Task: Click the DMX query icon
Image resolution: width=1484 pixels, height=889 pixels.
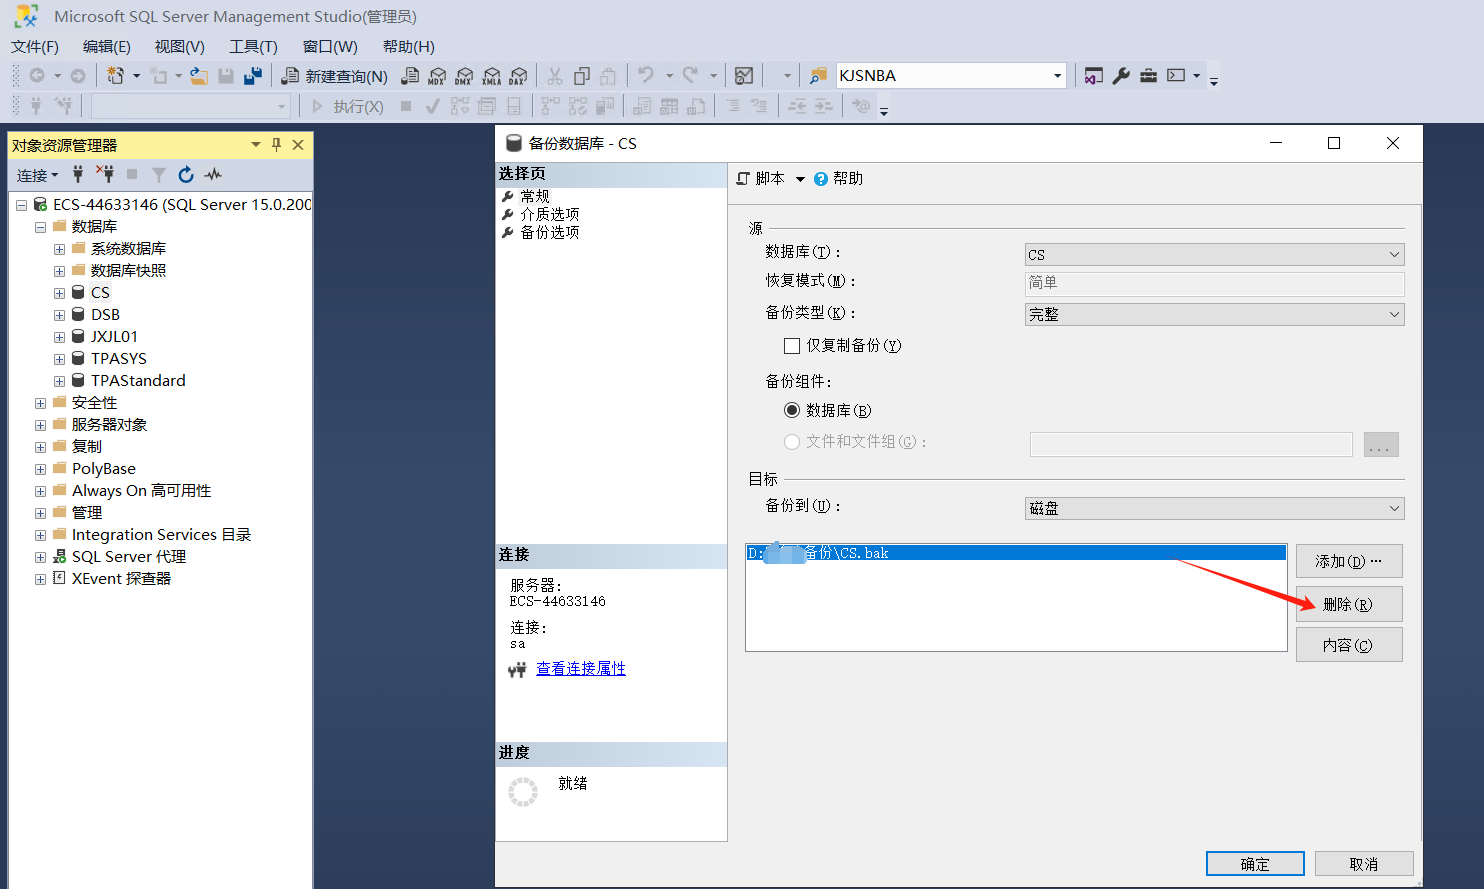Action: (x=464, y=76)
